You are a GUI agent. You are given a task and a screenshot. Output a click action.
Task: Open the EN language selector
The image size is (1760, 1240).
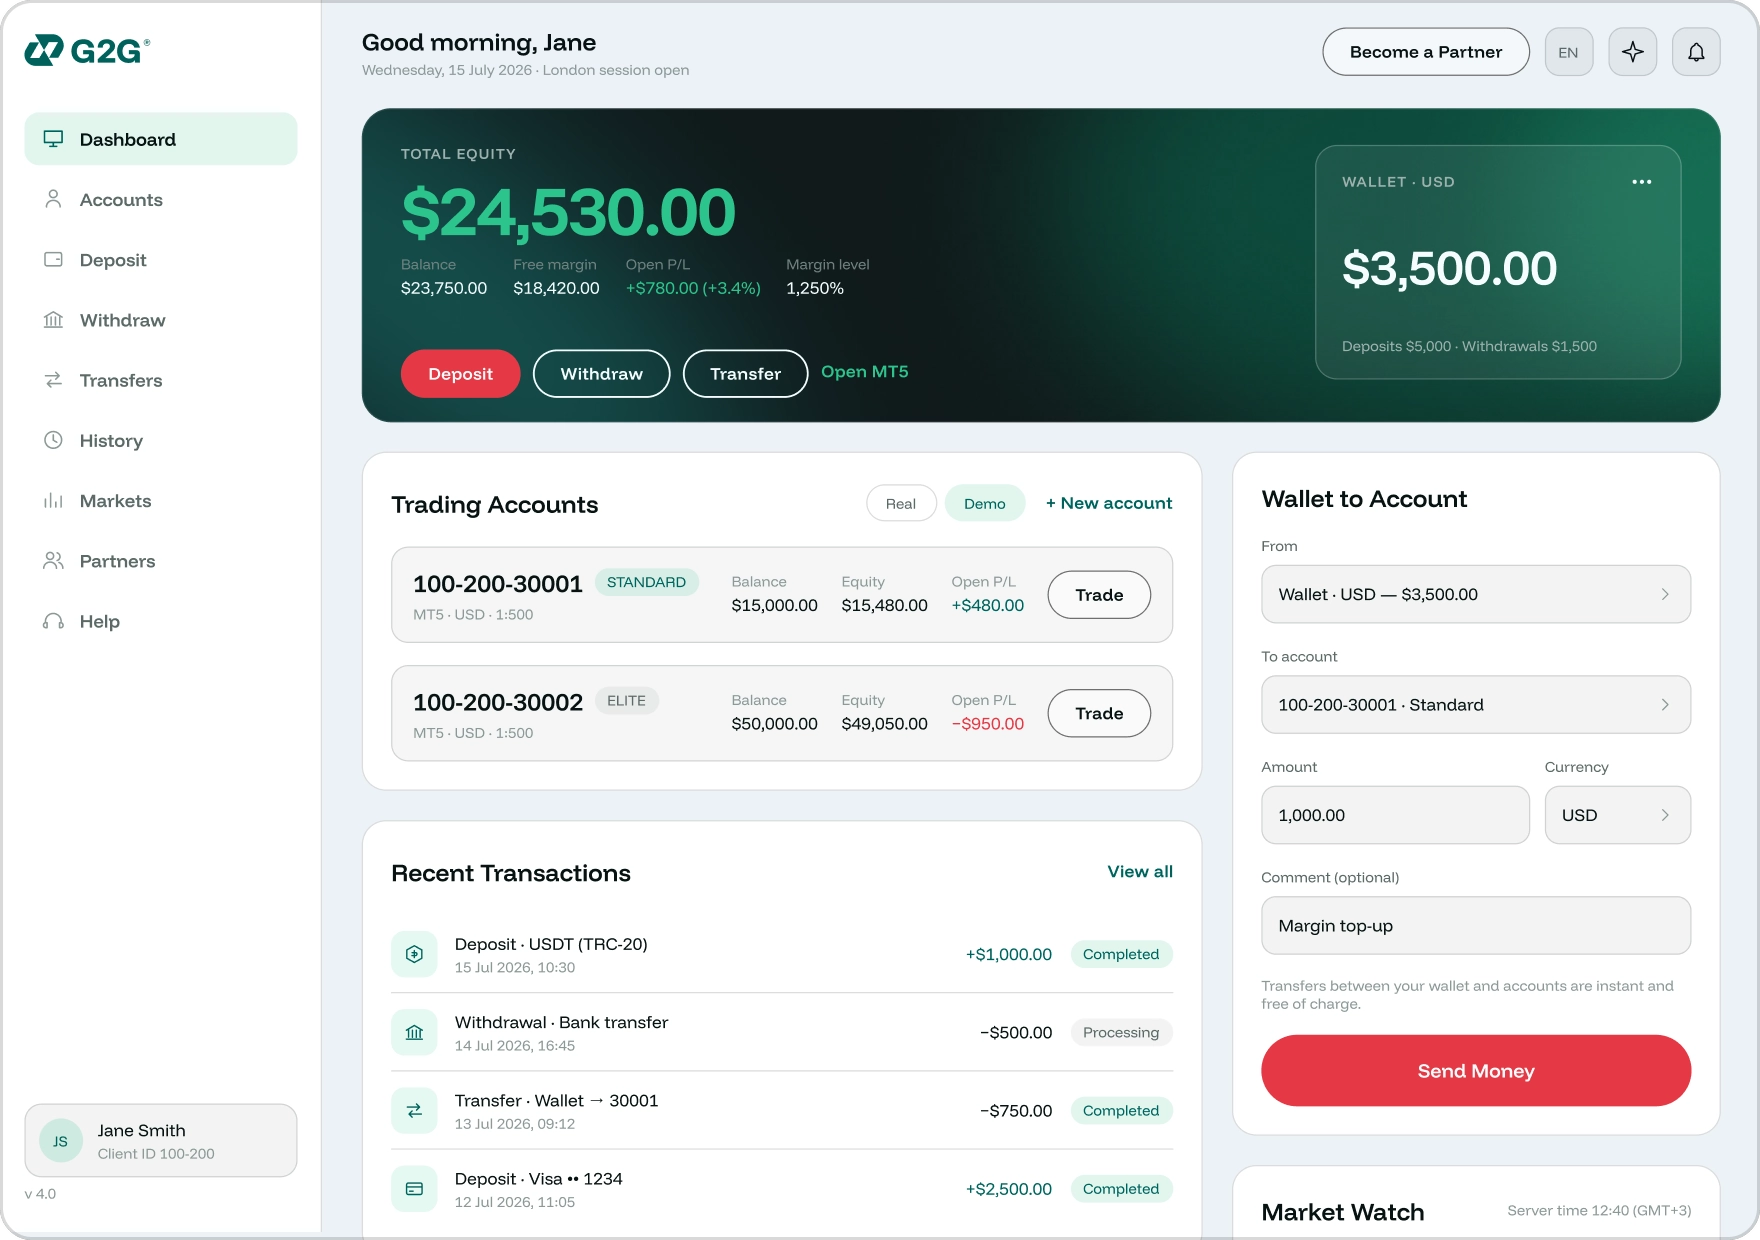tap(1568, 52)
